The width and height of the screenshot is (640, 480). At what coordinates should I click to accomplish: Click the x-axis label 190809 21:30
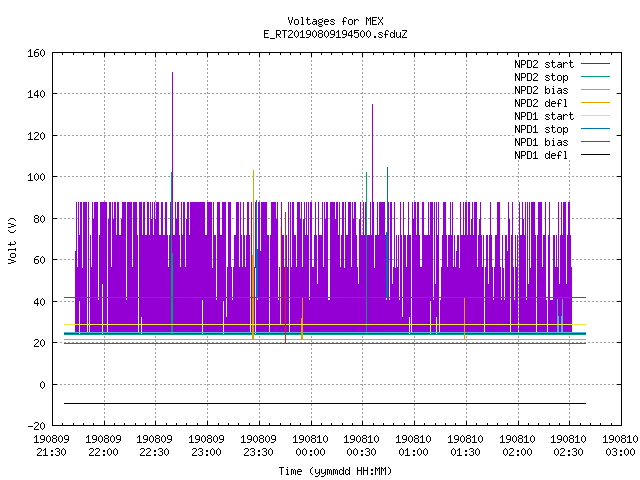(51, 446)
